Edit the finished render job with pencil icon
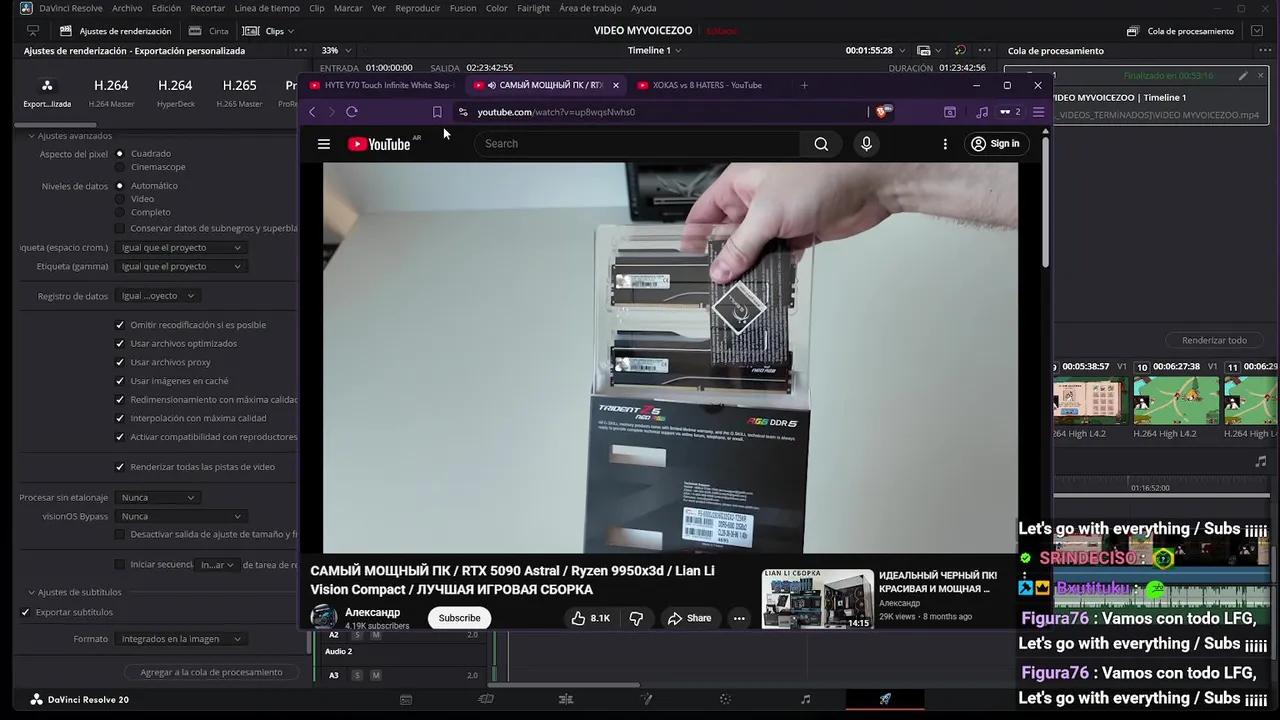 [x=1243, y=75]
